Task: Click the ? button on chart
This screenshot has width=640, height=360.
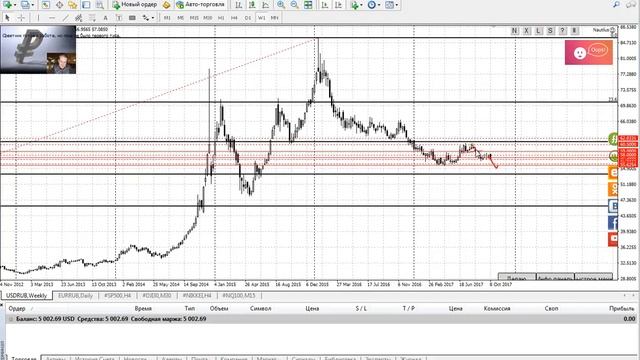Action: click(562, 31)
